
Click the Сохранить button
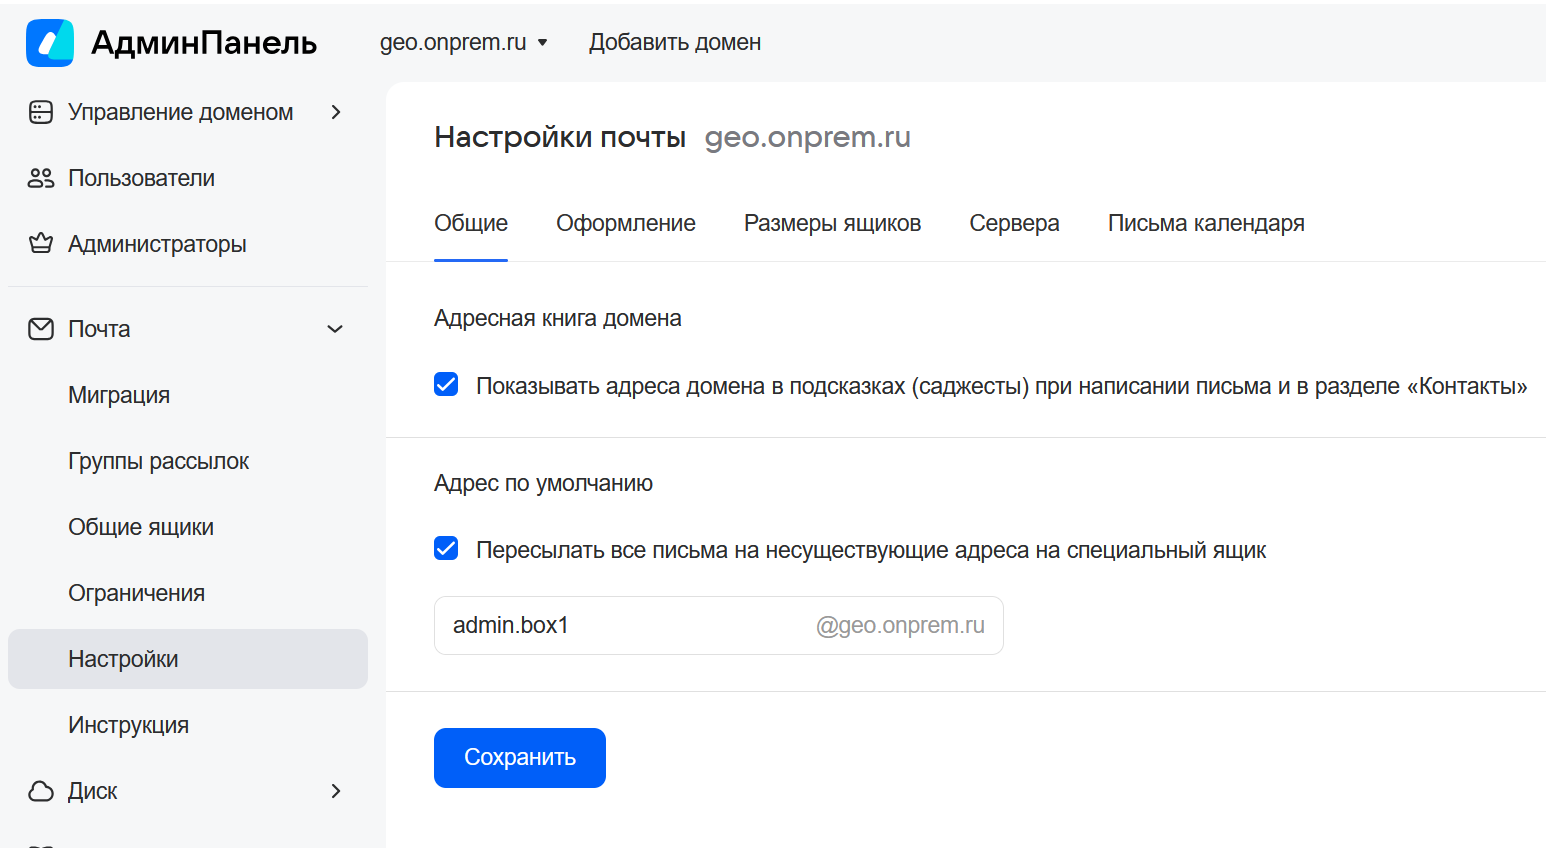coord(520,758)
